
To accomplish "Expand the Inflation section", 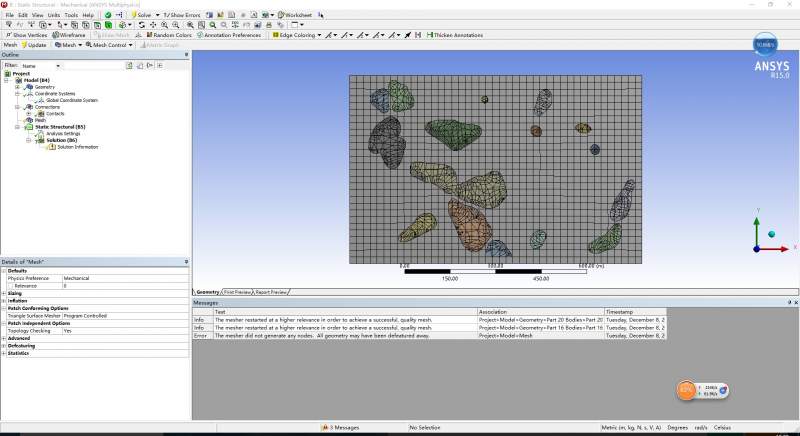I will tap(4, 301).
